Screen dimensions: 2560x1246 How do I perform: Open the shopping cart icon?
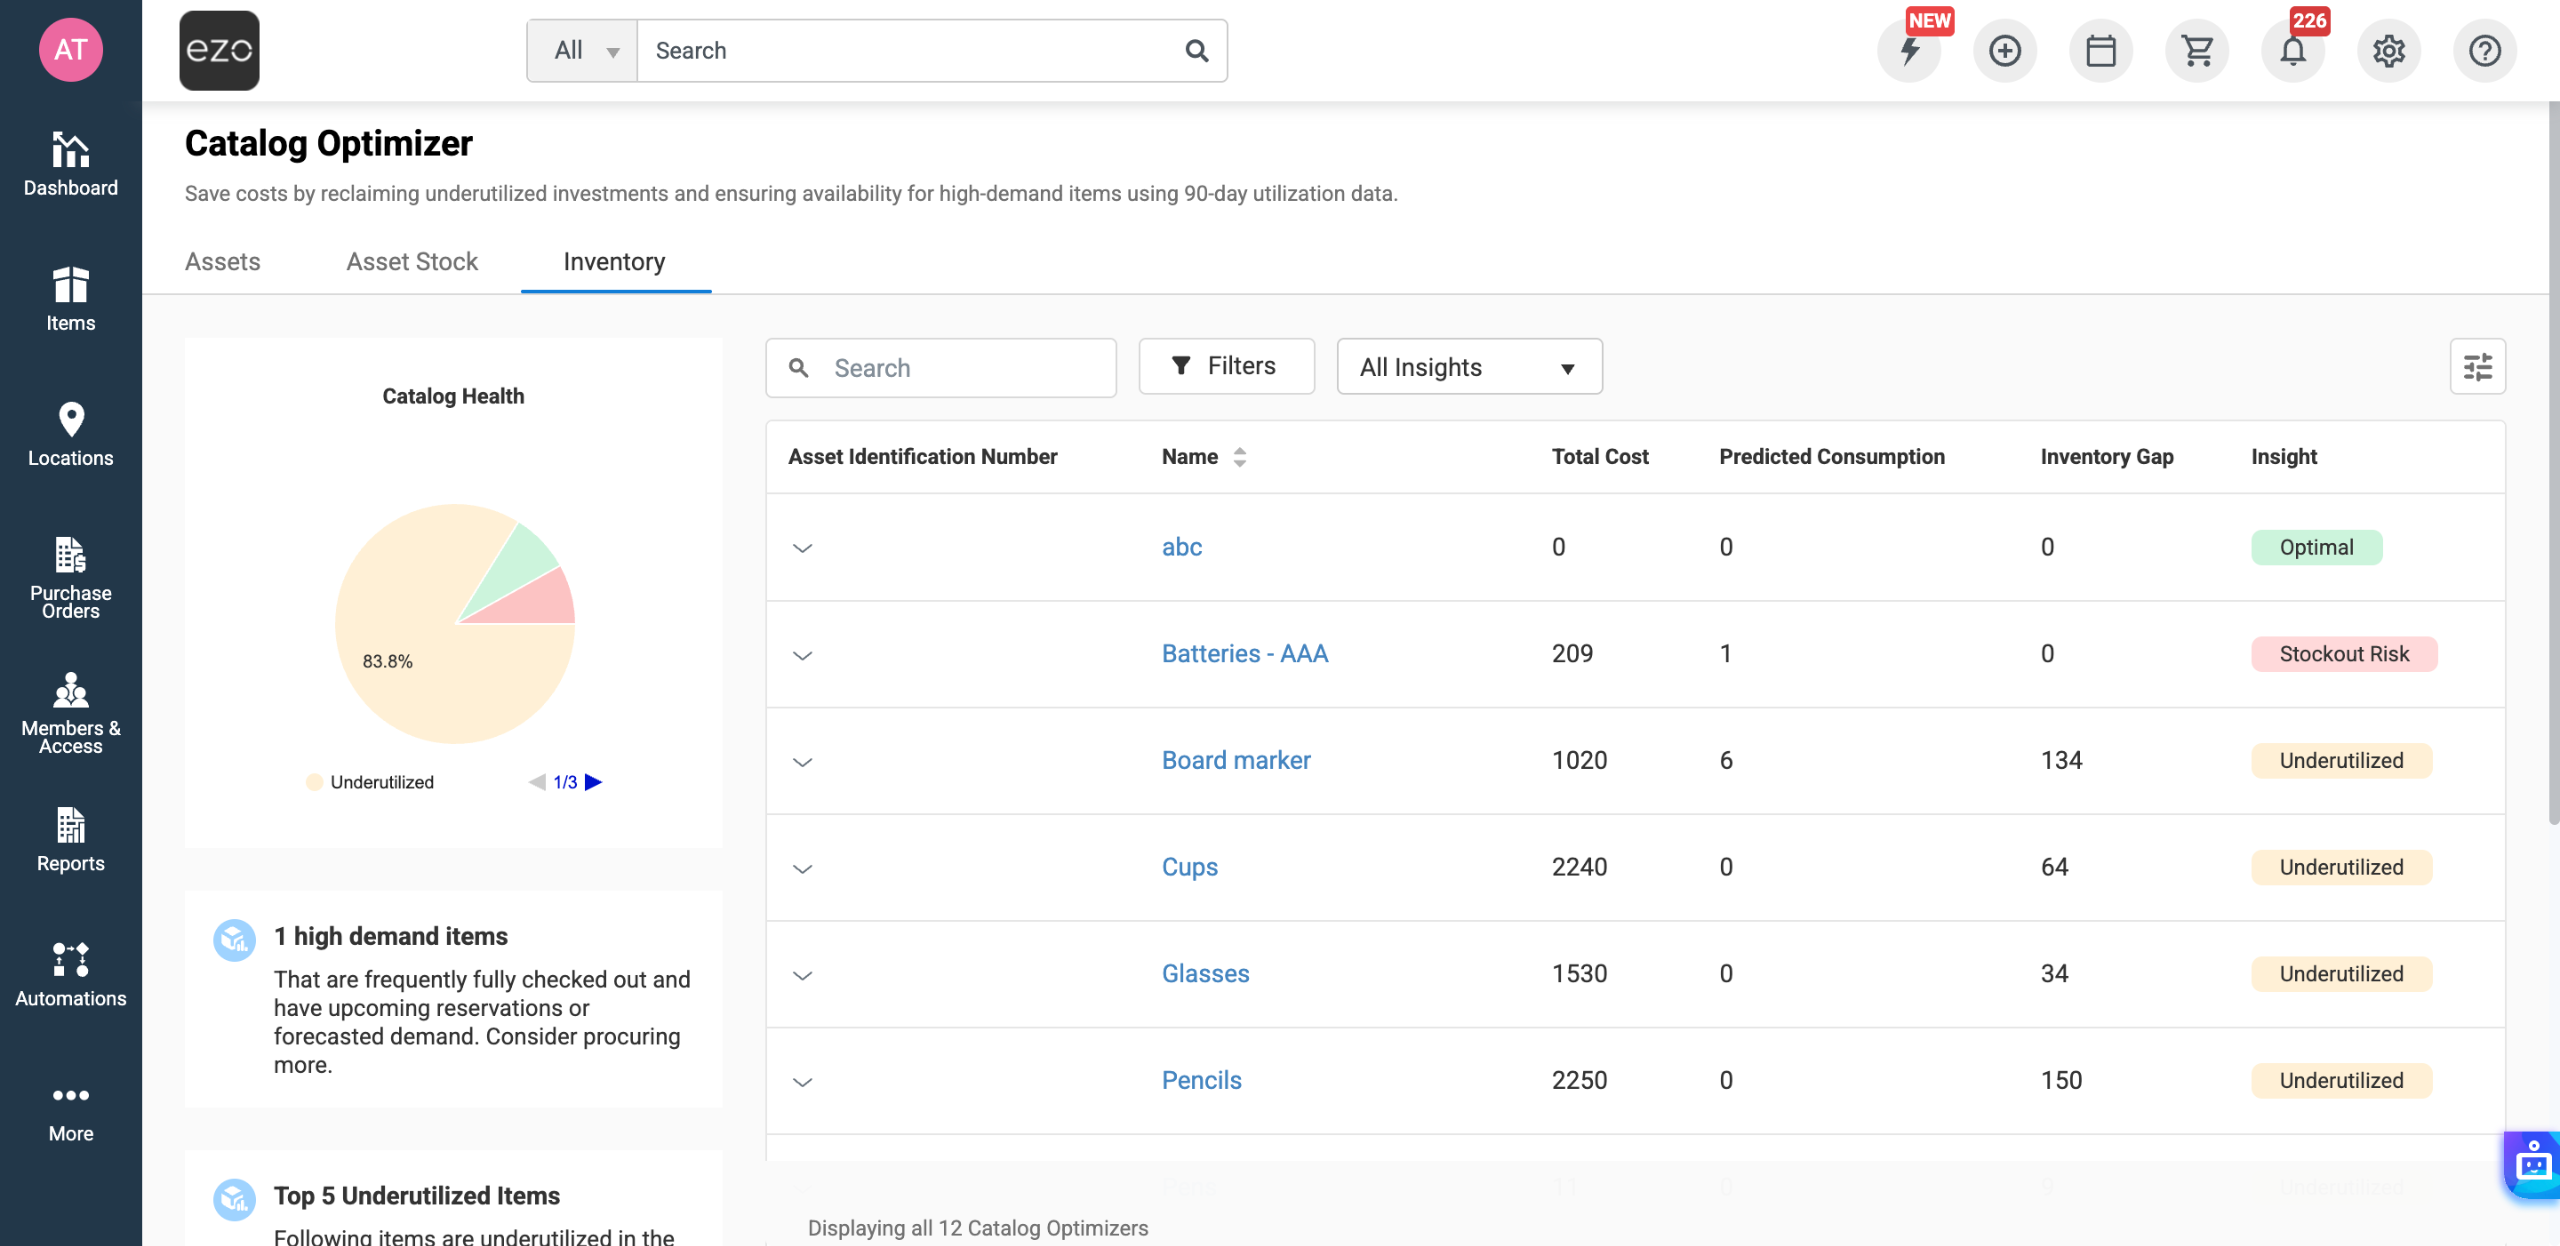click(2196, 51)
